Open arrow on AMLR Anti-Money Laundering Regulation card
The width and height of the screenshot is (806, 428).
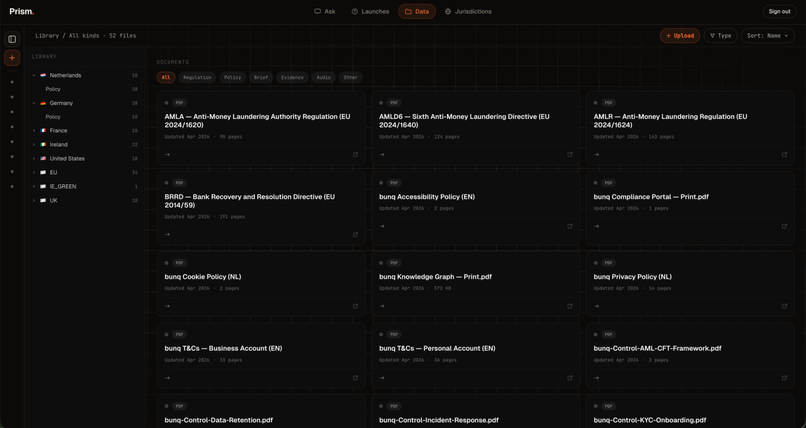point(596,155)
